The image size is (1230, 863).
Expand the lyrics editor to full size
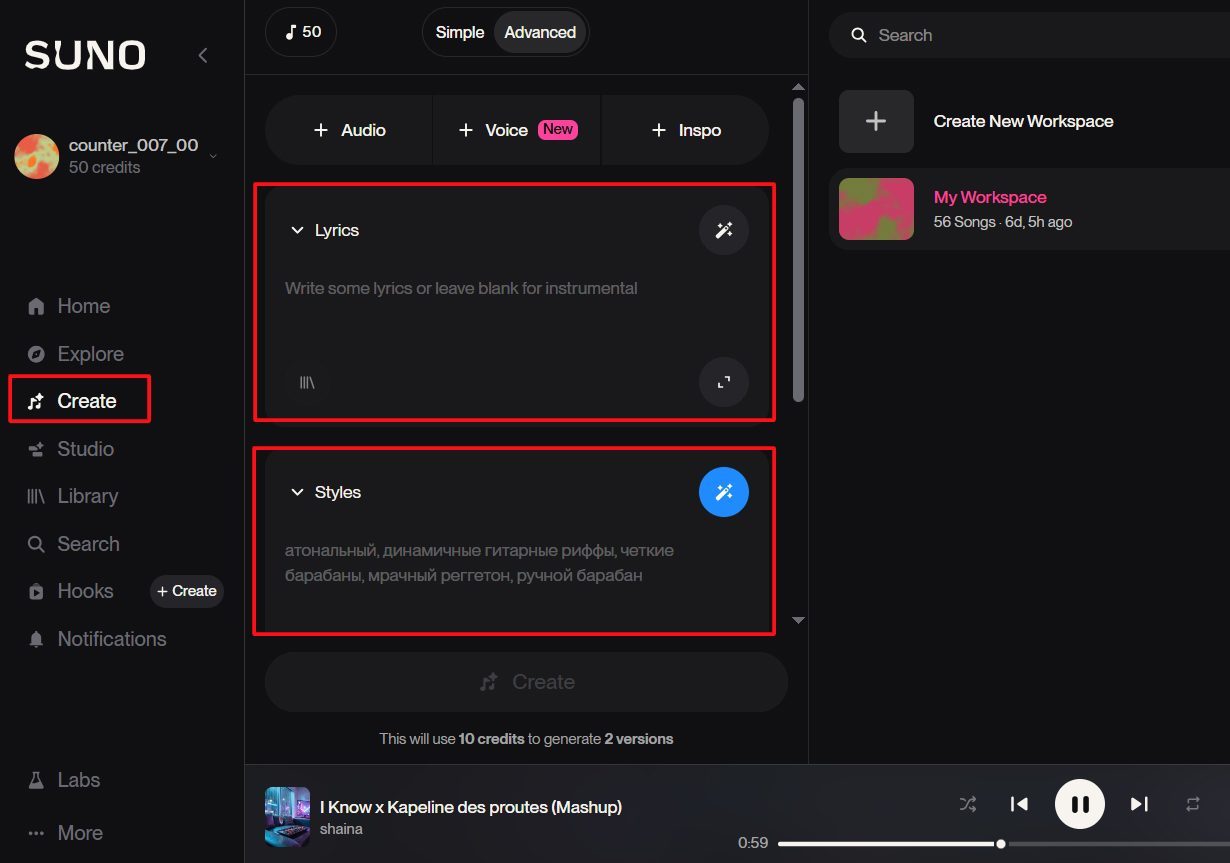click(723, 382)
